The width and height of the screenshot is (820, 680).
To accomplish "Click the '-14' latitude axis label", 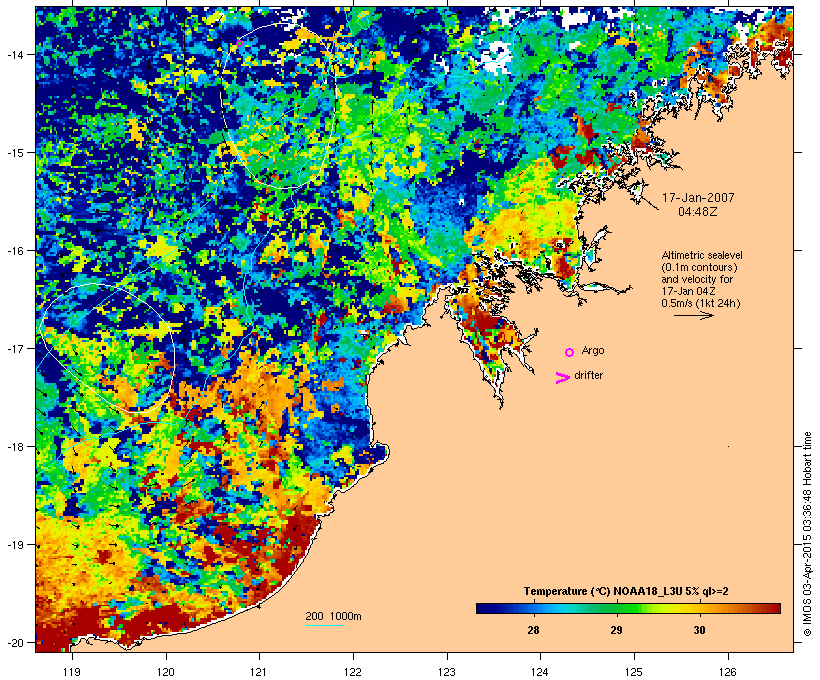I will point(14,54).
